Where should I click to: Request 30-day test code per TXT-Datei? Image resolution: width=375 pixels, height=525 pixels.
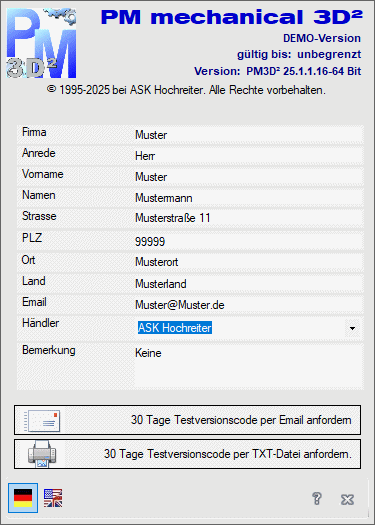click(188, 454)
